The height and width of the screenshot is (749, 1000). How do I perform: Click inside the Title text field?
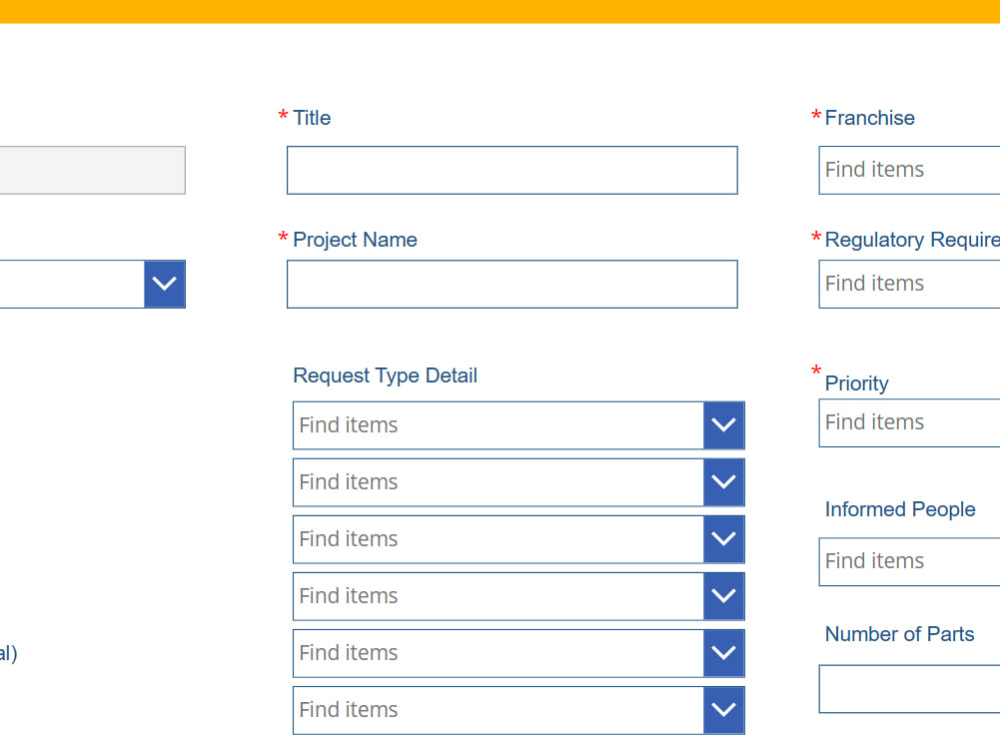[511, 170]
